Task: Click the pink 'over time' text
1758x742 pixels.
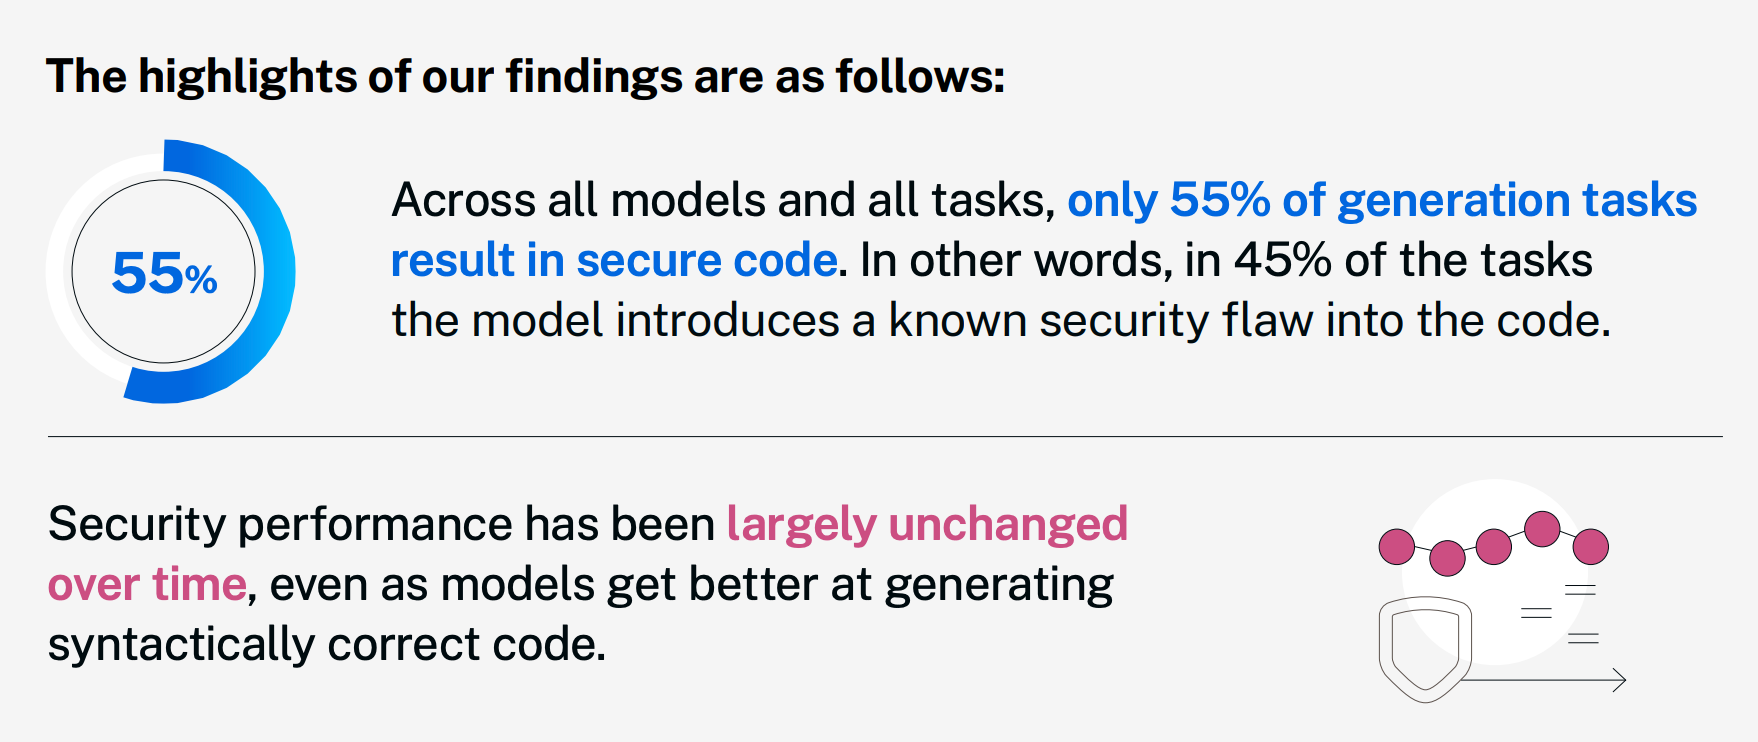Action: 147,584
